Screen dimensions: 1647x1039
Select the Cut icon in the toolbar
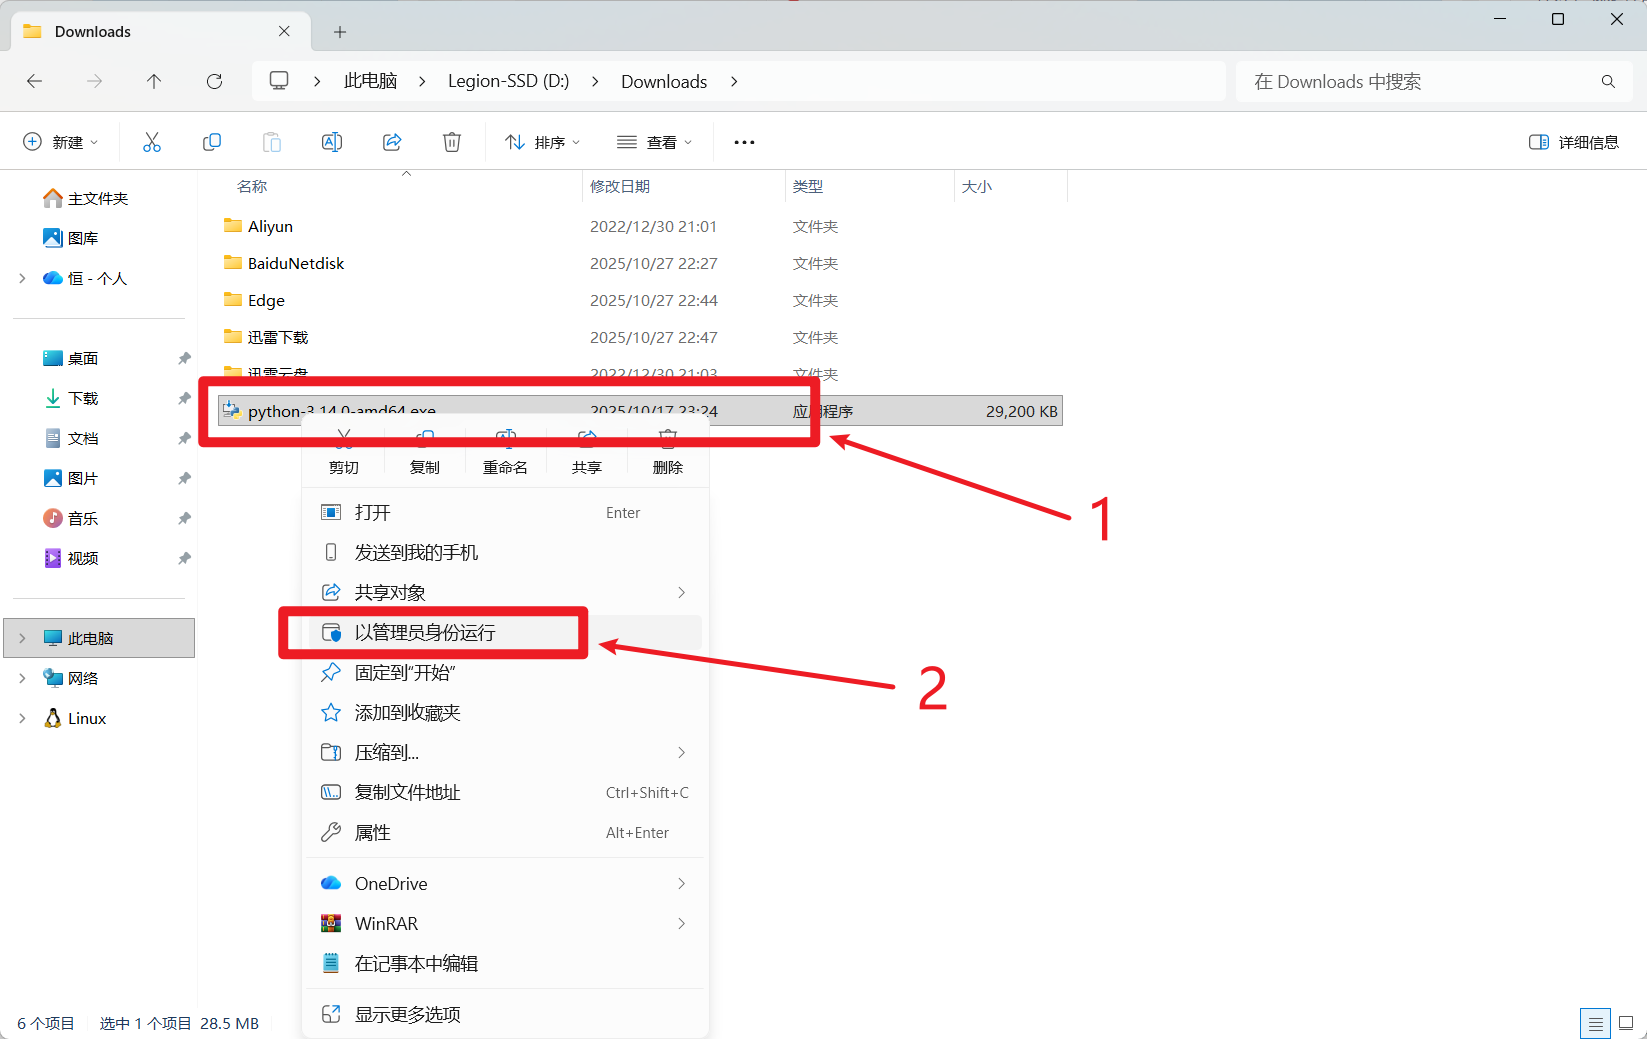pyautogui.click(x=152, y=141)
